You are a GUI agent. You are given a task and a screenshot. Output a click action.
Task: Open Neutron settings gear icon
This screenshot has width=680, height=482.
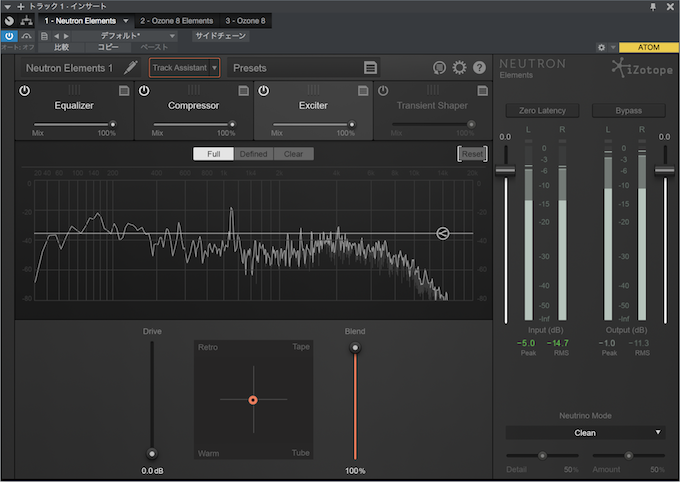(x=459, y=68)
